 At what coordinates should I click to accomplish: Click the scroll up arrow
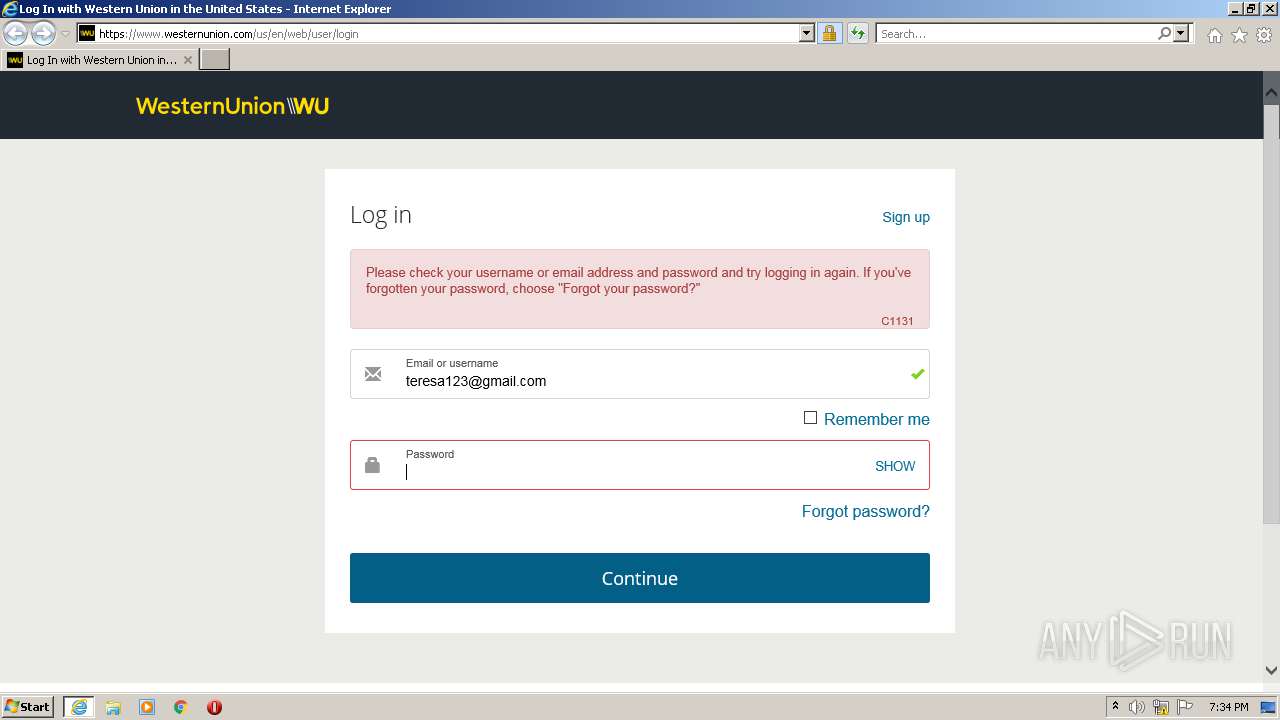(x=1271, y=92)
